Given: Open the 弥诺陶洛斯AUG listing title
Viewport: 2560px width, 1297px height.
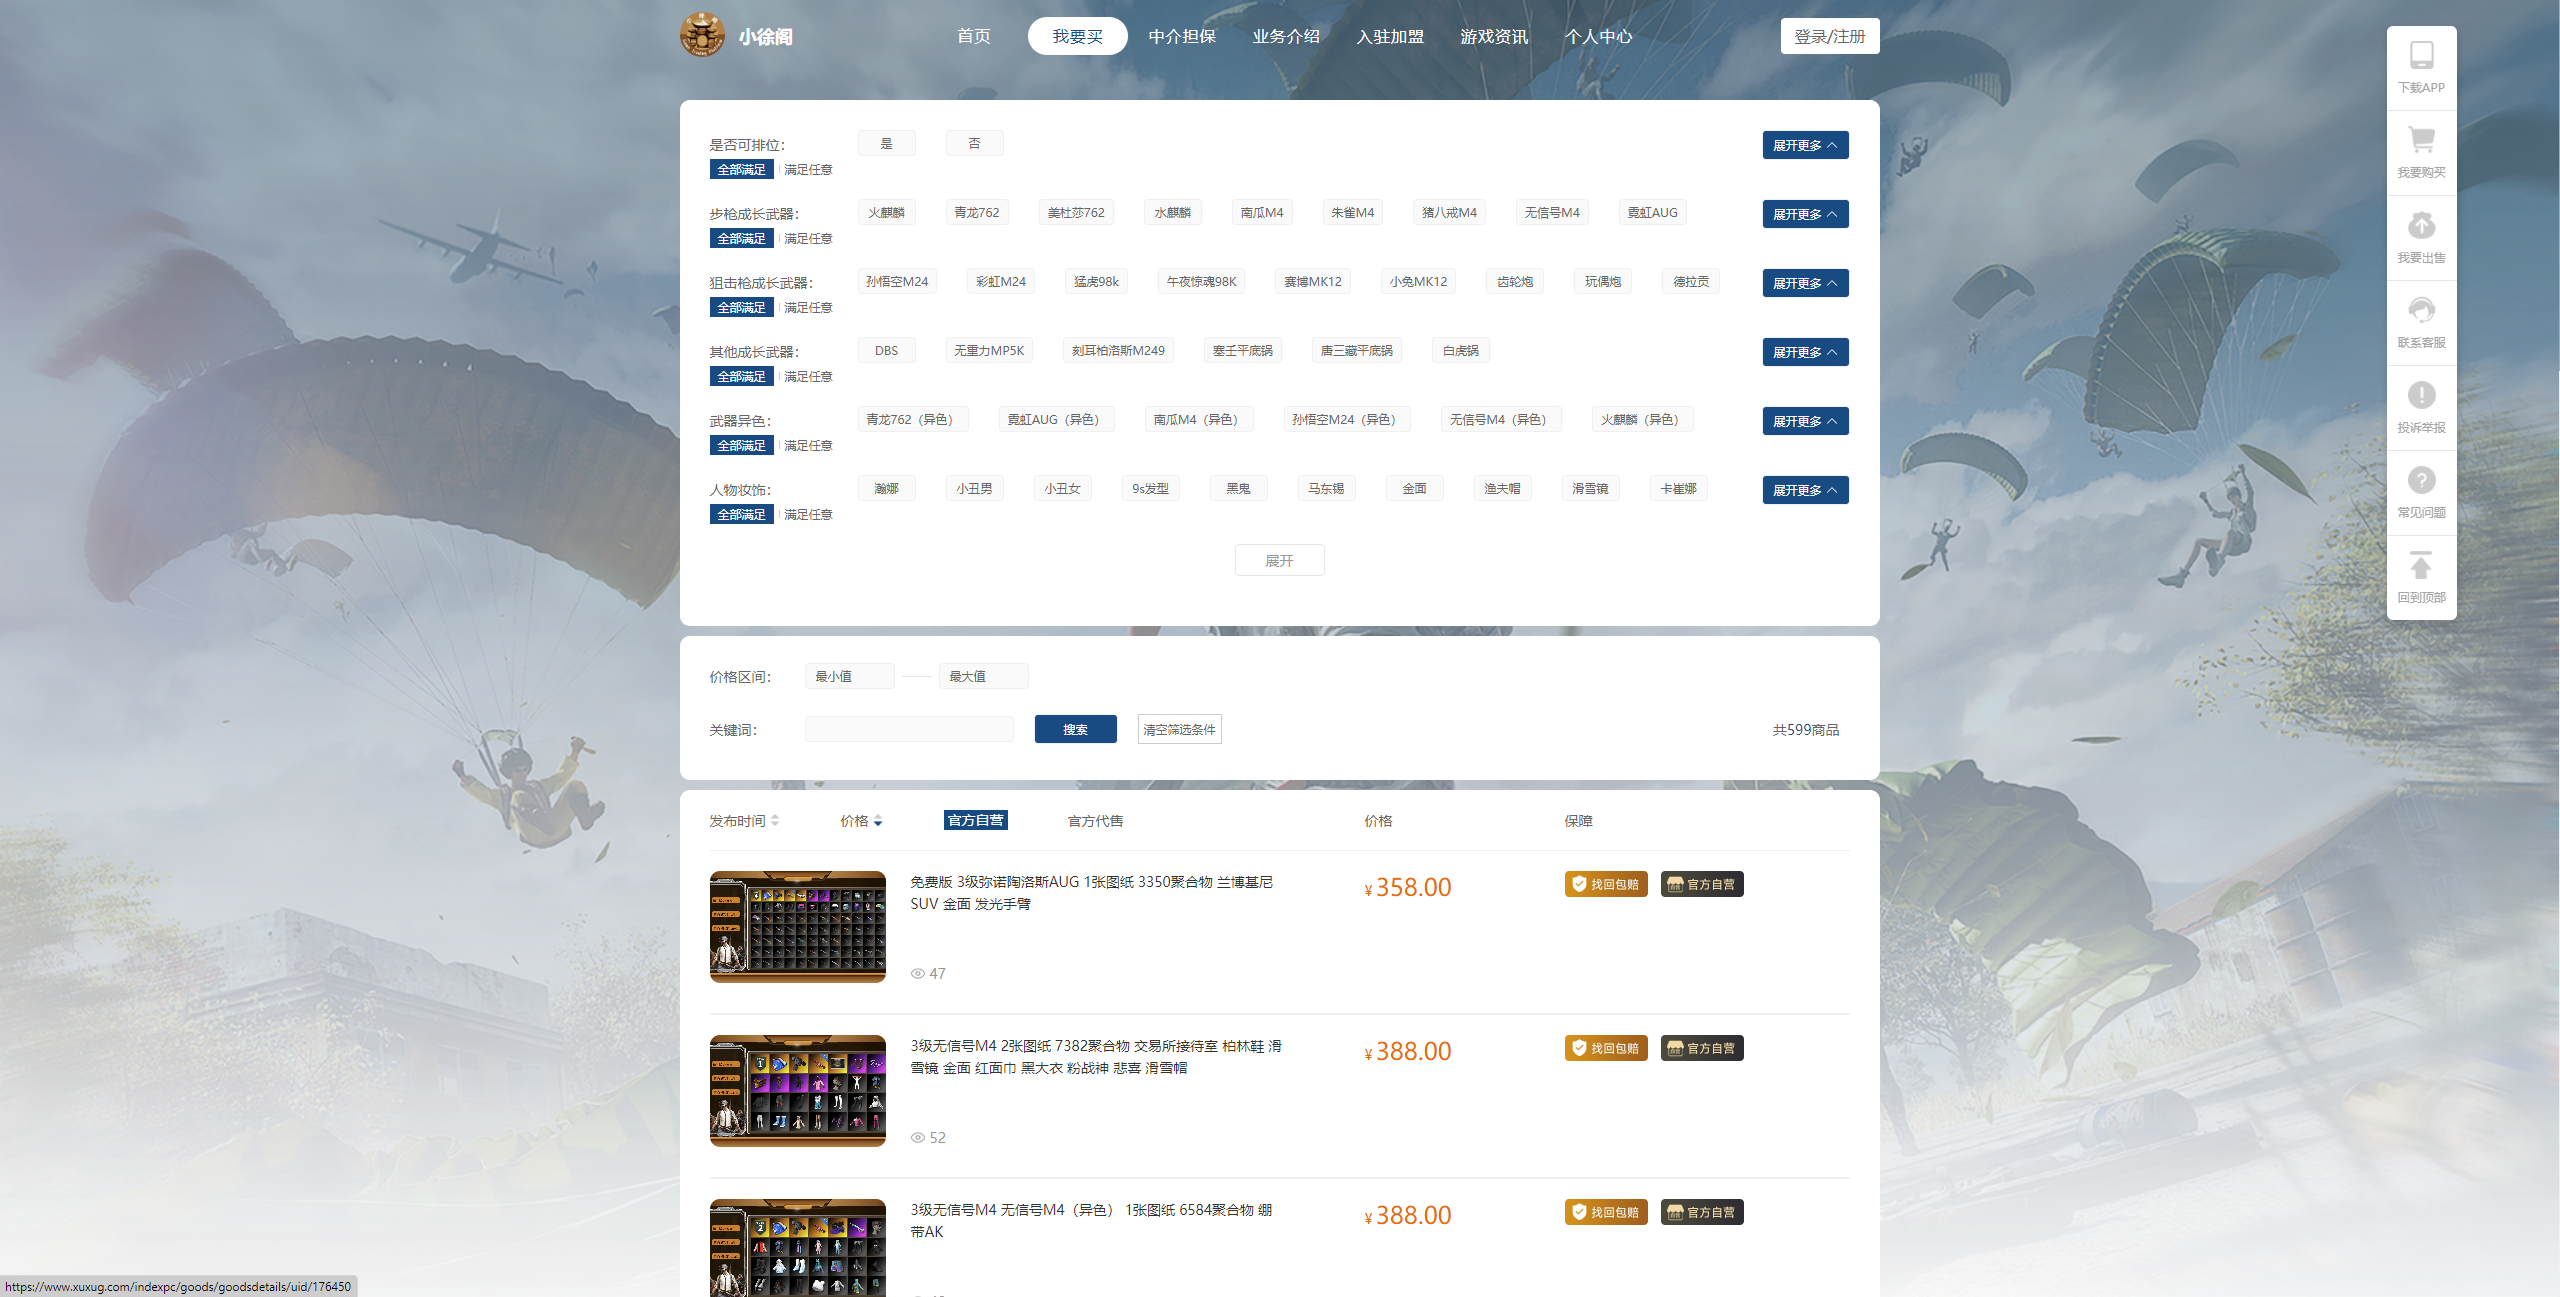Looking at the screenshot, I should click(1092, 893).
